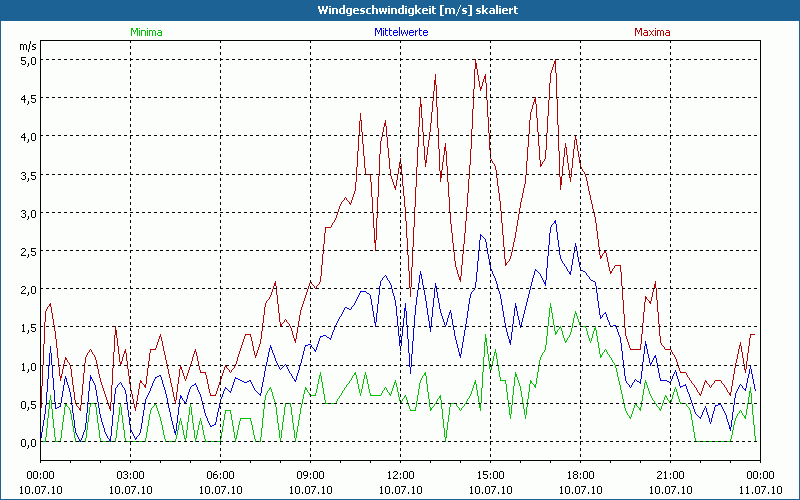The width and height of the screenshot is (800, 500).
Task: Click the '4,5' y-axis value
Action: [x=29, y=98]
